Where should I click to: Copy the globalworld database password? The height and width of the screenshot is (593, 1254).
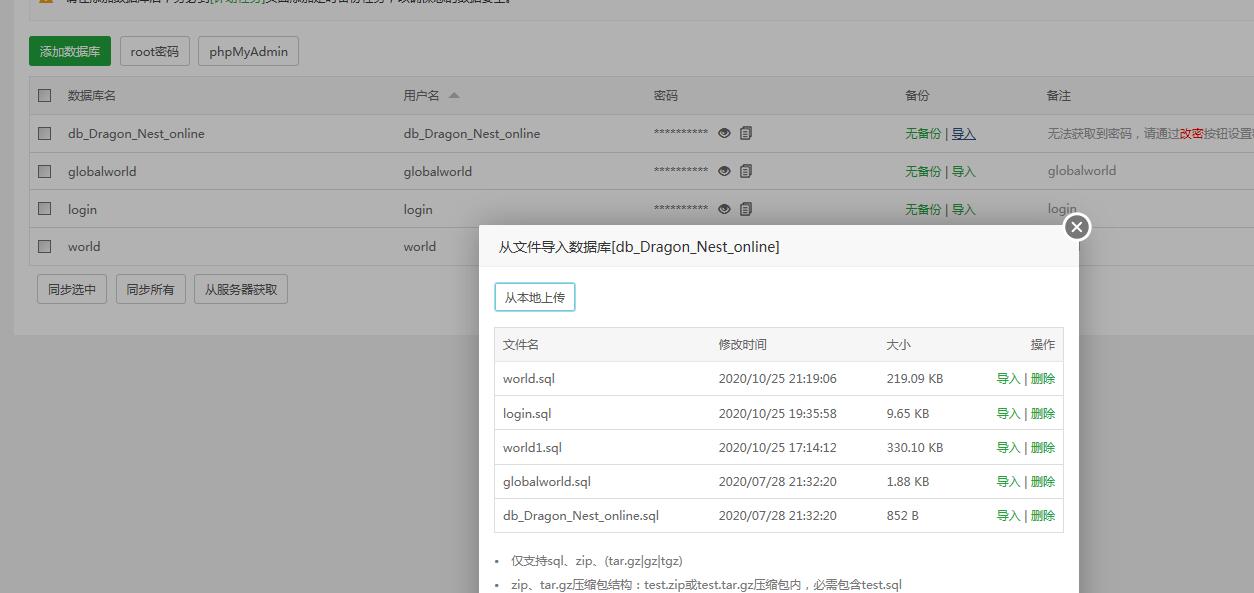(746, 171)
